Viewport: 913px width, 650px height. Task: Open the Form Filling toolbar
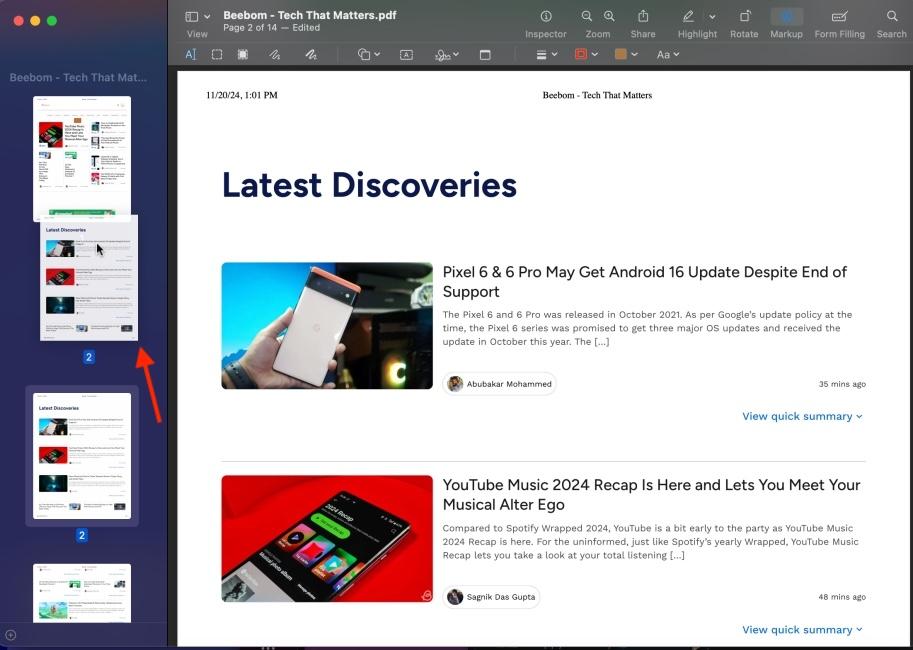point(840,16)
